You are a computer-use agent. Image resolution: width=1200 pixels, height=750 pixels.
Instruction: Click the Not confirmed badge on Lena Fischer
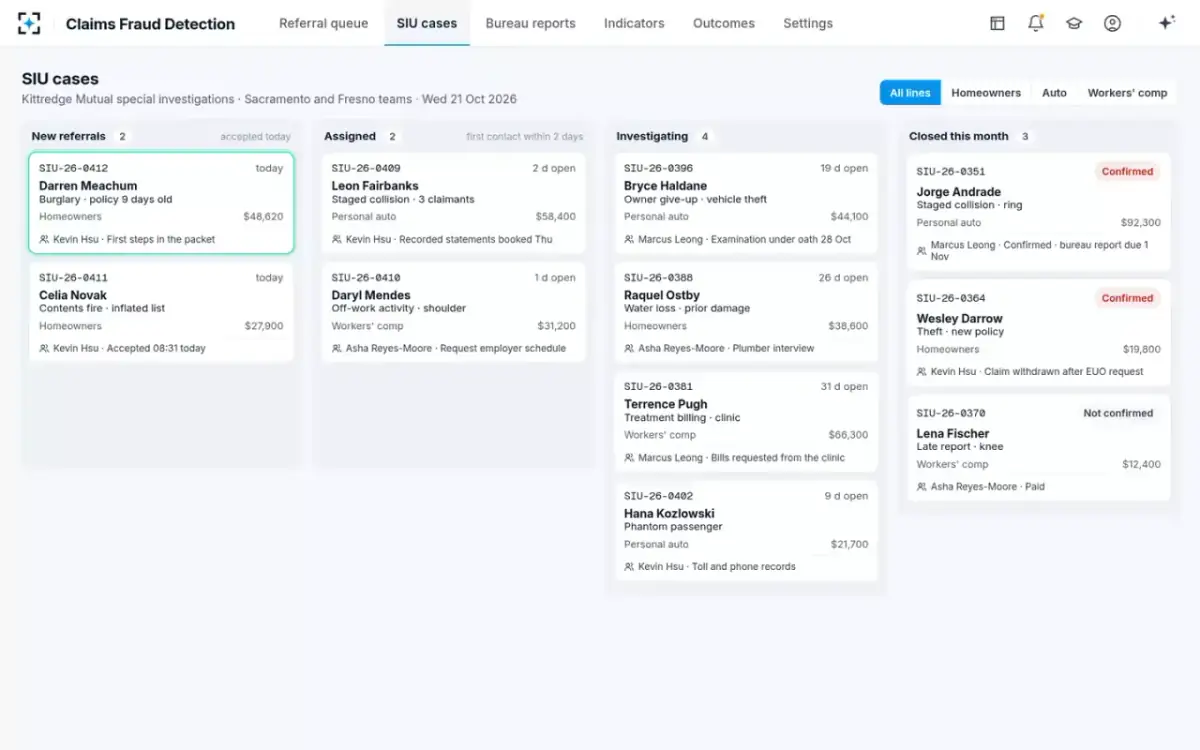[1118, 413]
